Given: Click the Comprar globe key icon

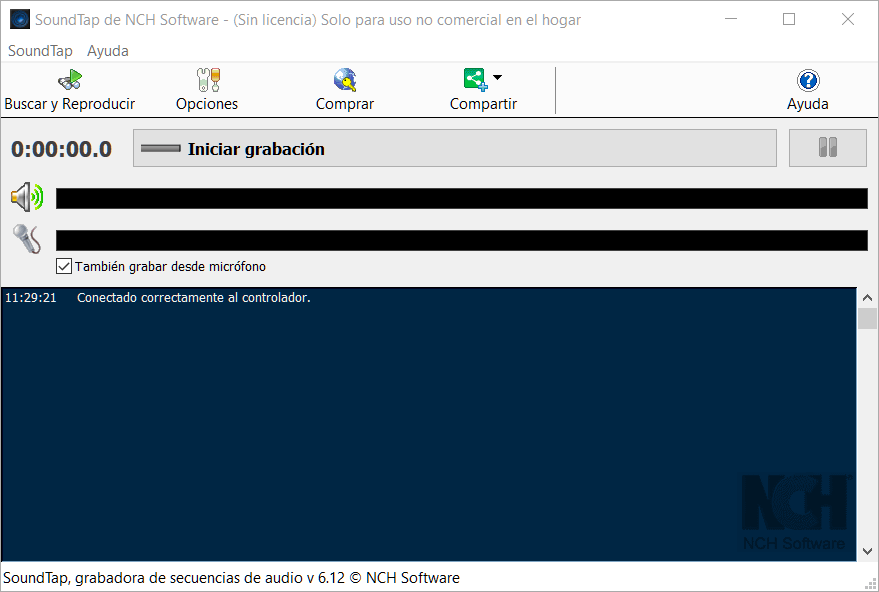Looking at the screenshot, I should tap(345, 80).
